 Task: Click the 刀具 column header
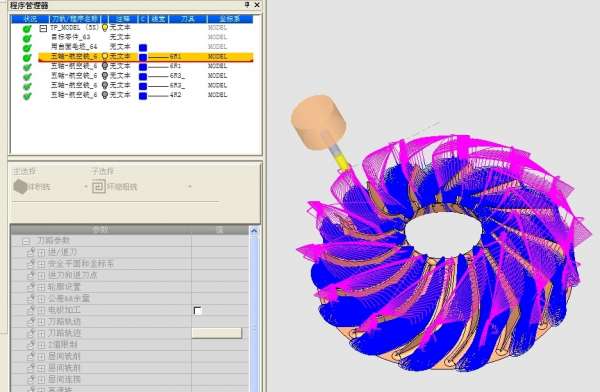click(x=188, y=19)
